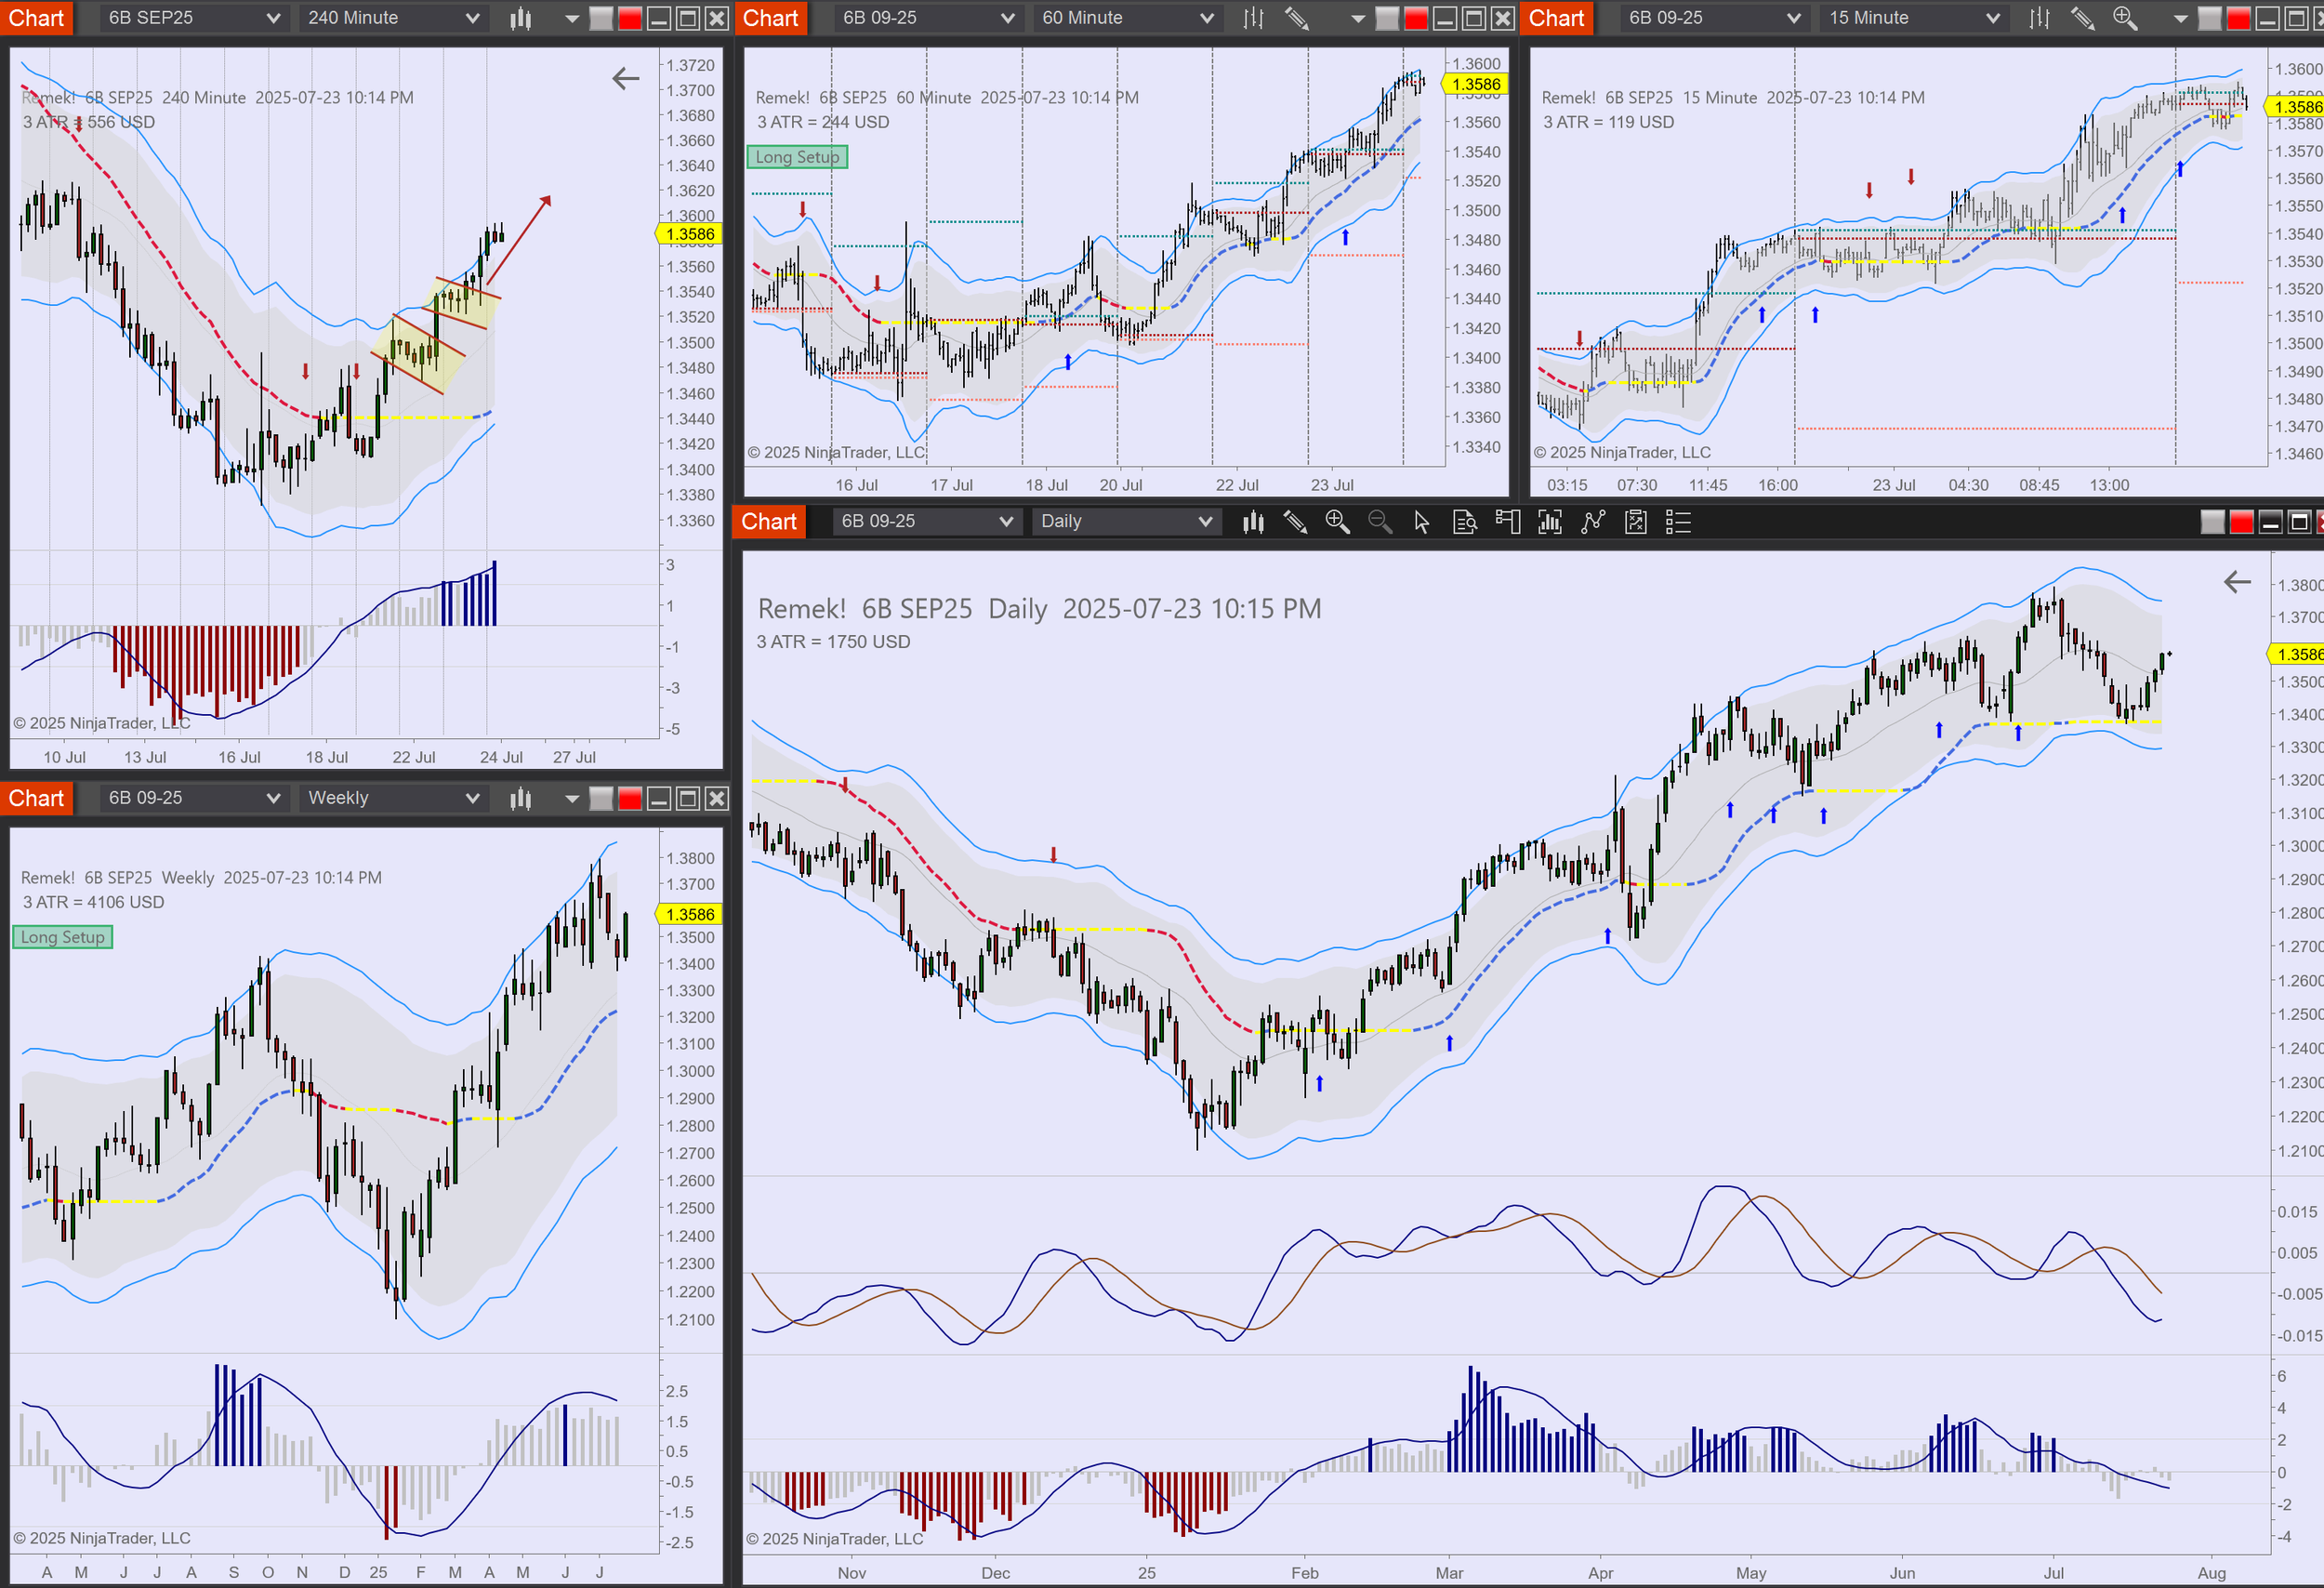2324x1588 pixels.
Task: Click Chart tab of the Weekly window
Action: (x=36, y=798)
